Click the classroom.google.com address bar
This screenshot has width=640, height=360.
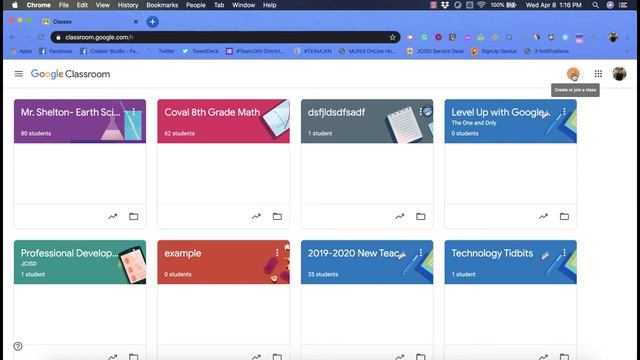tap(224, 37)
